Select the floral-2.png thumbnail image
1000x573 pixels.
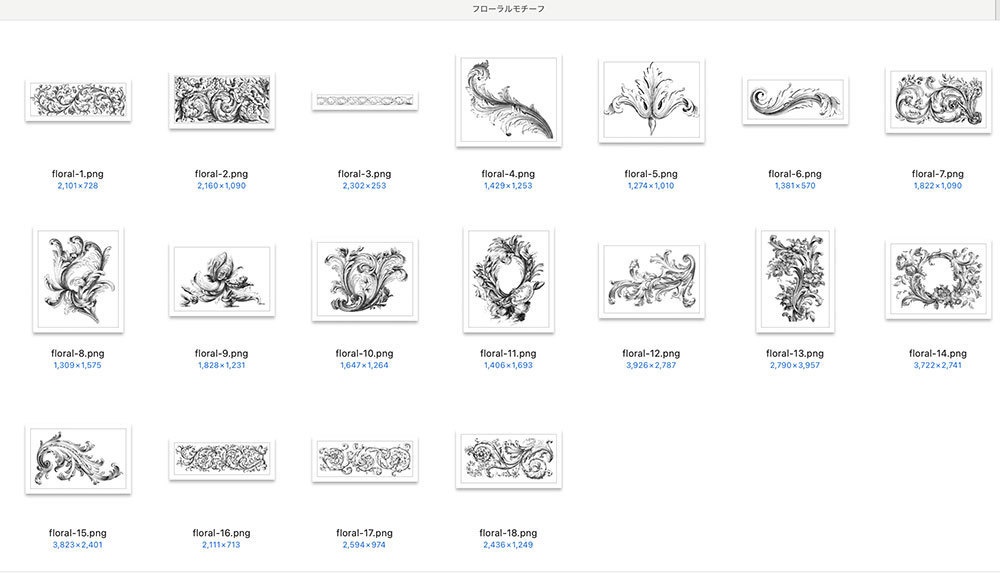click(x=221, y=100)
